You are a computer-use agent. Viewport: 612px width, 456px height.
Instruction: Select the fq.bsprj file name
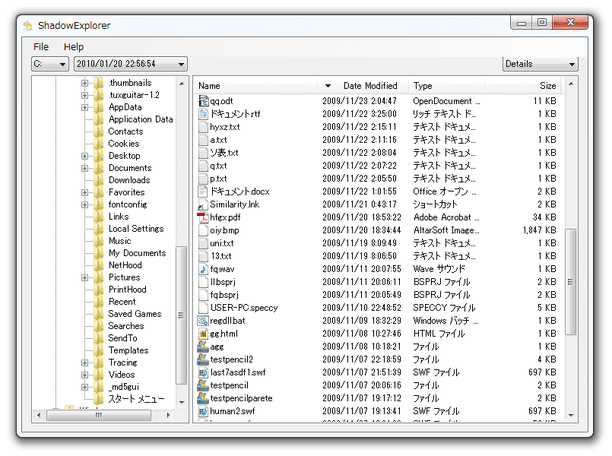pyautogui.click(x=224, y=295)
